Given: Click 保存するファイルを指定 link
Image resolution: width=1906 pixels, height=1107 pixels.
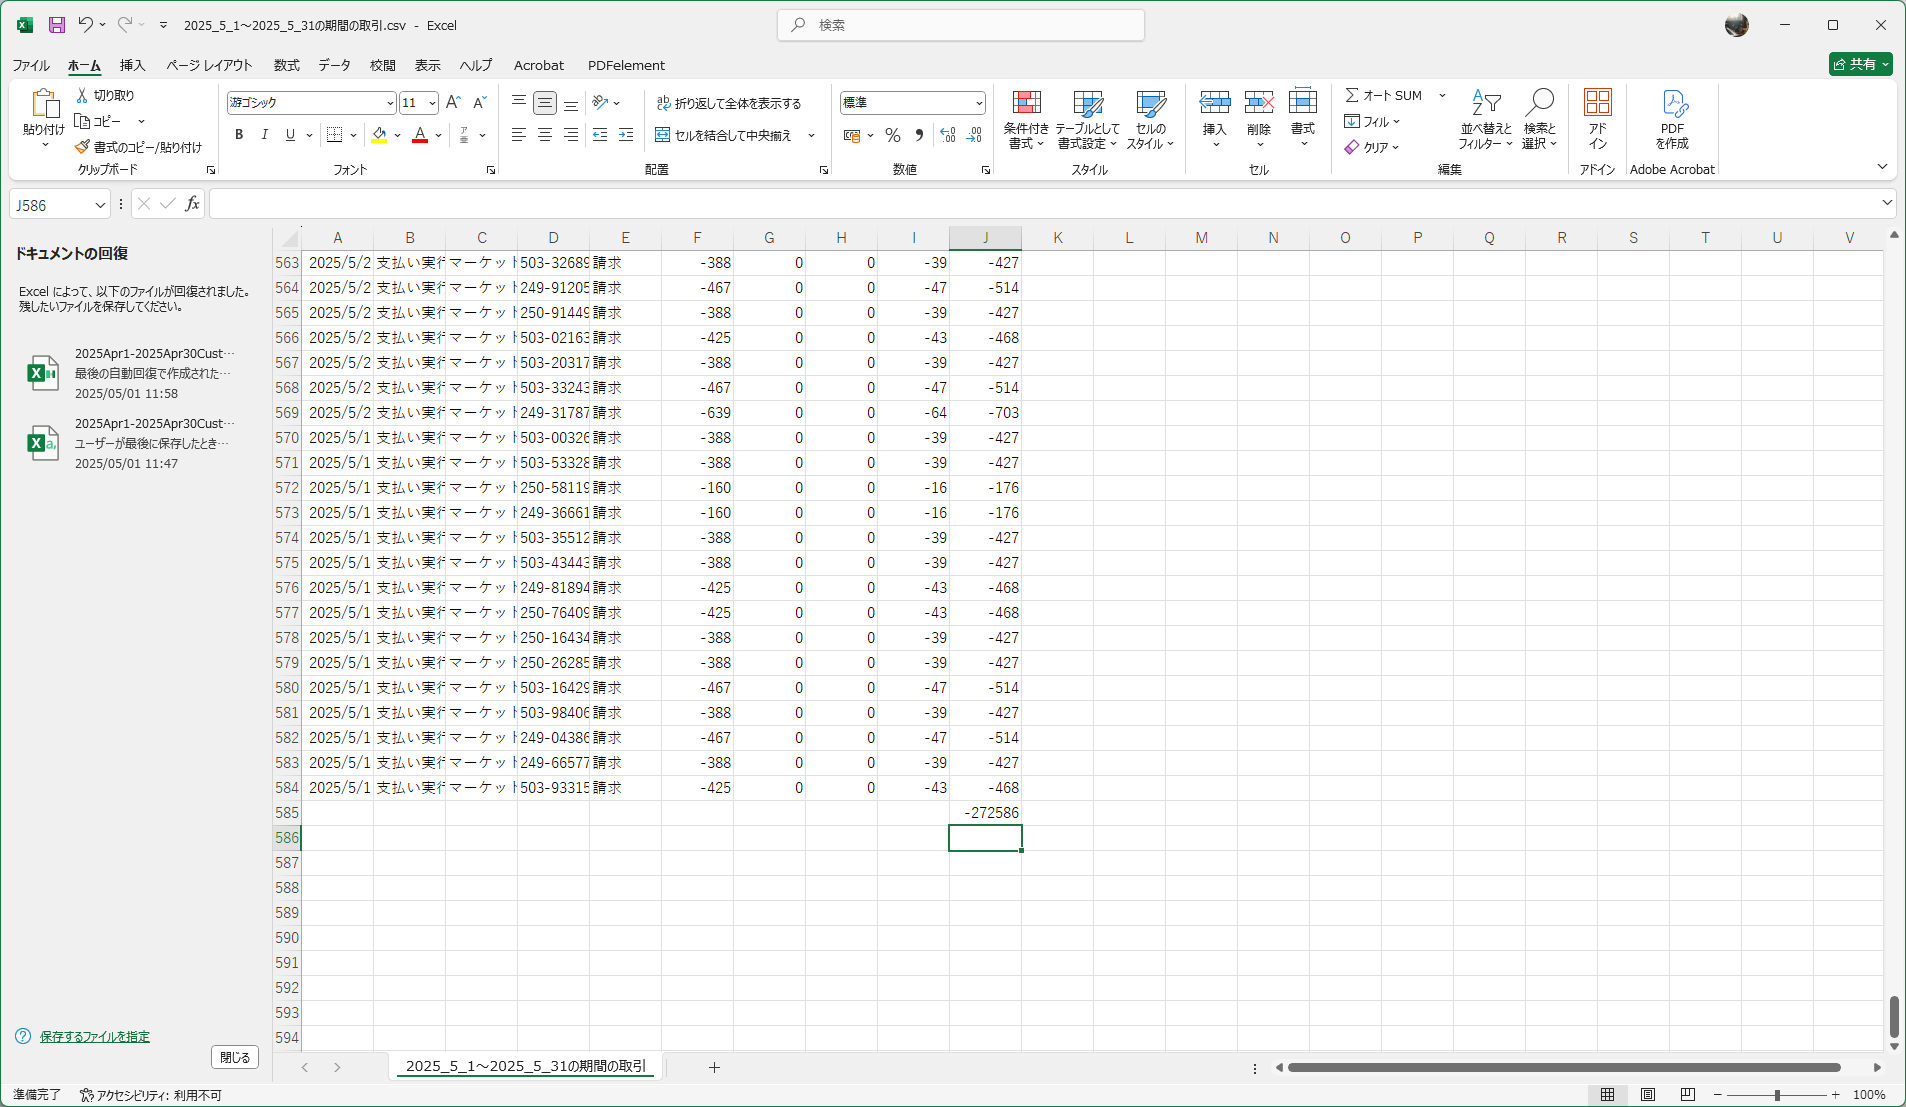Looking at the screenshot, I should 95,1037.
